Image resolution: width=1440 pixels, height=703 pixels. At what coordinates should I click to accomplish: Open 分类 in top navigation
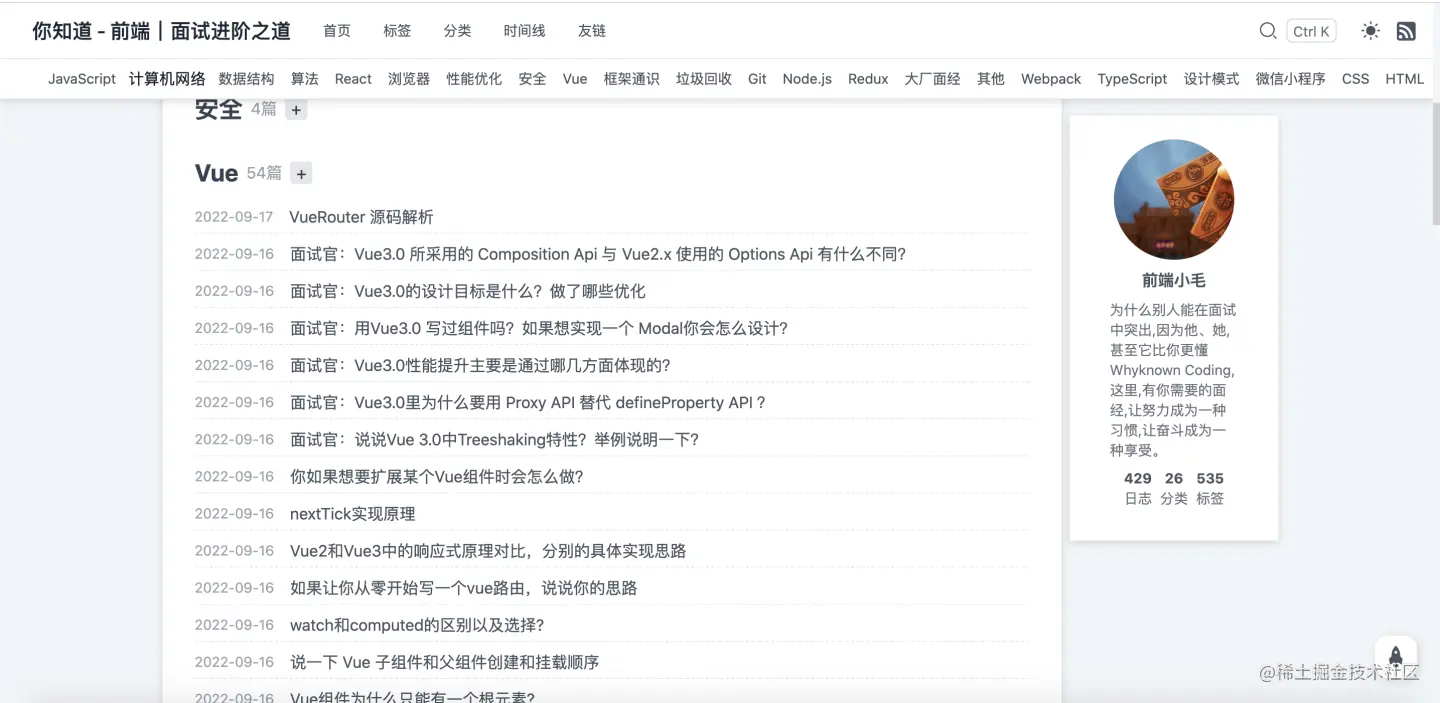click(x=457, y=31)
